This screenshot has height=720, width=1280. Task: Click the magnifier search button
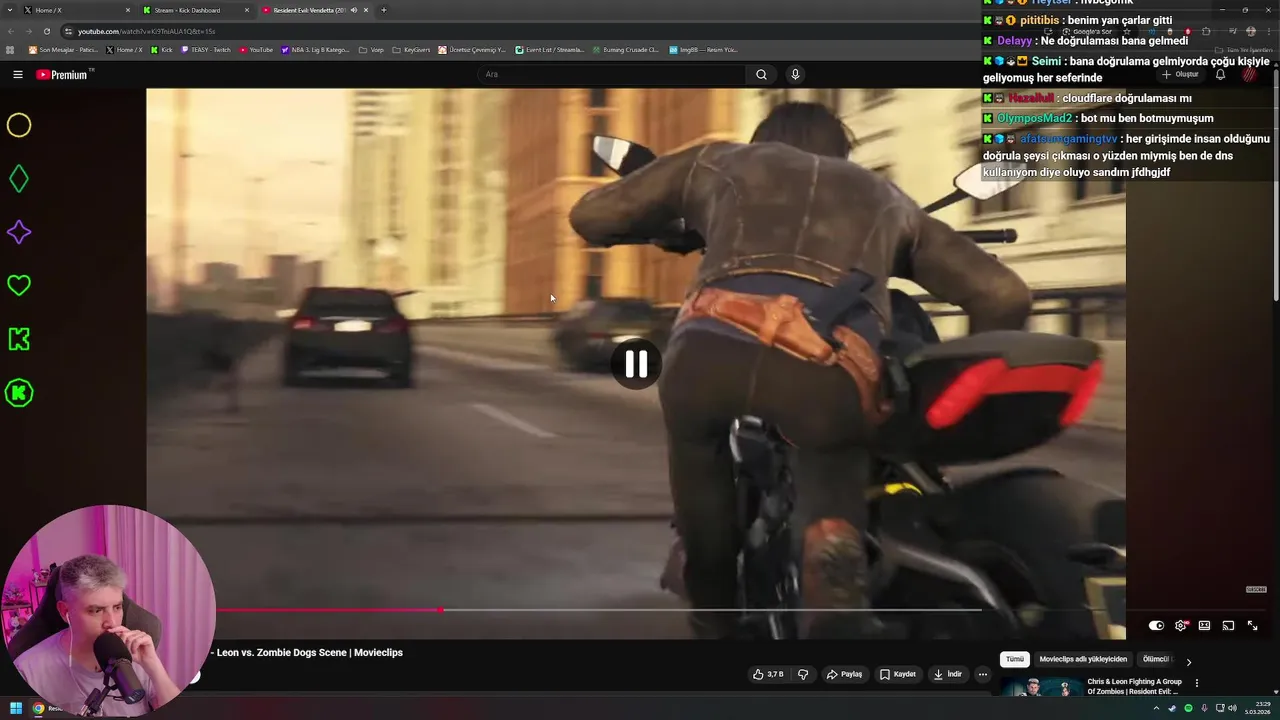tap(761, 74)
